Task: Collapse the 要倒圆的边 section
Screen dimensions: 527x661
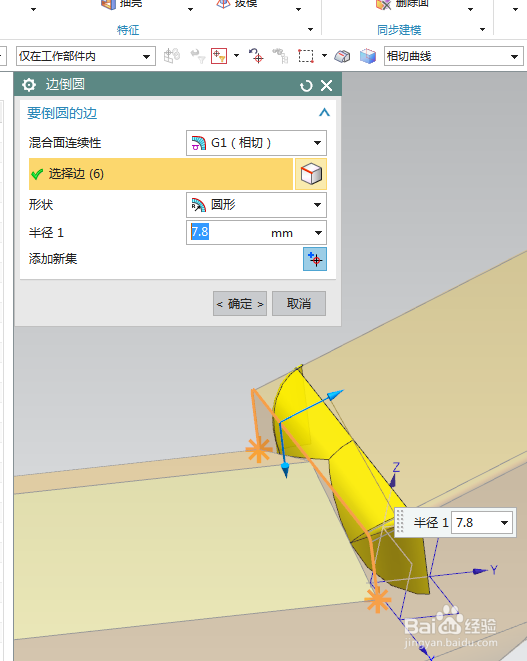Action: pyautogui.click(x=324, y=113)
